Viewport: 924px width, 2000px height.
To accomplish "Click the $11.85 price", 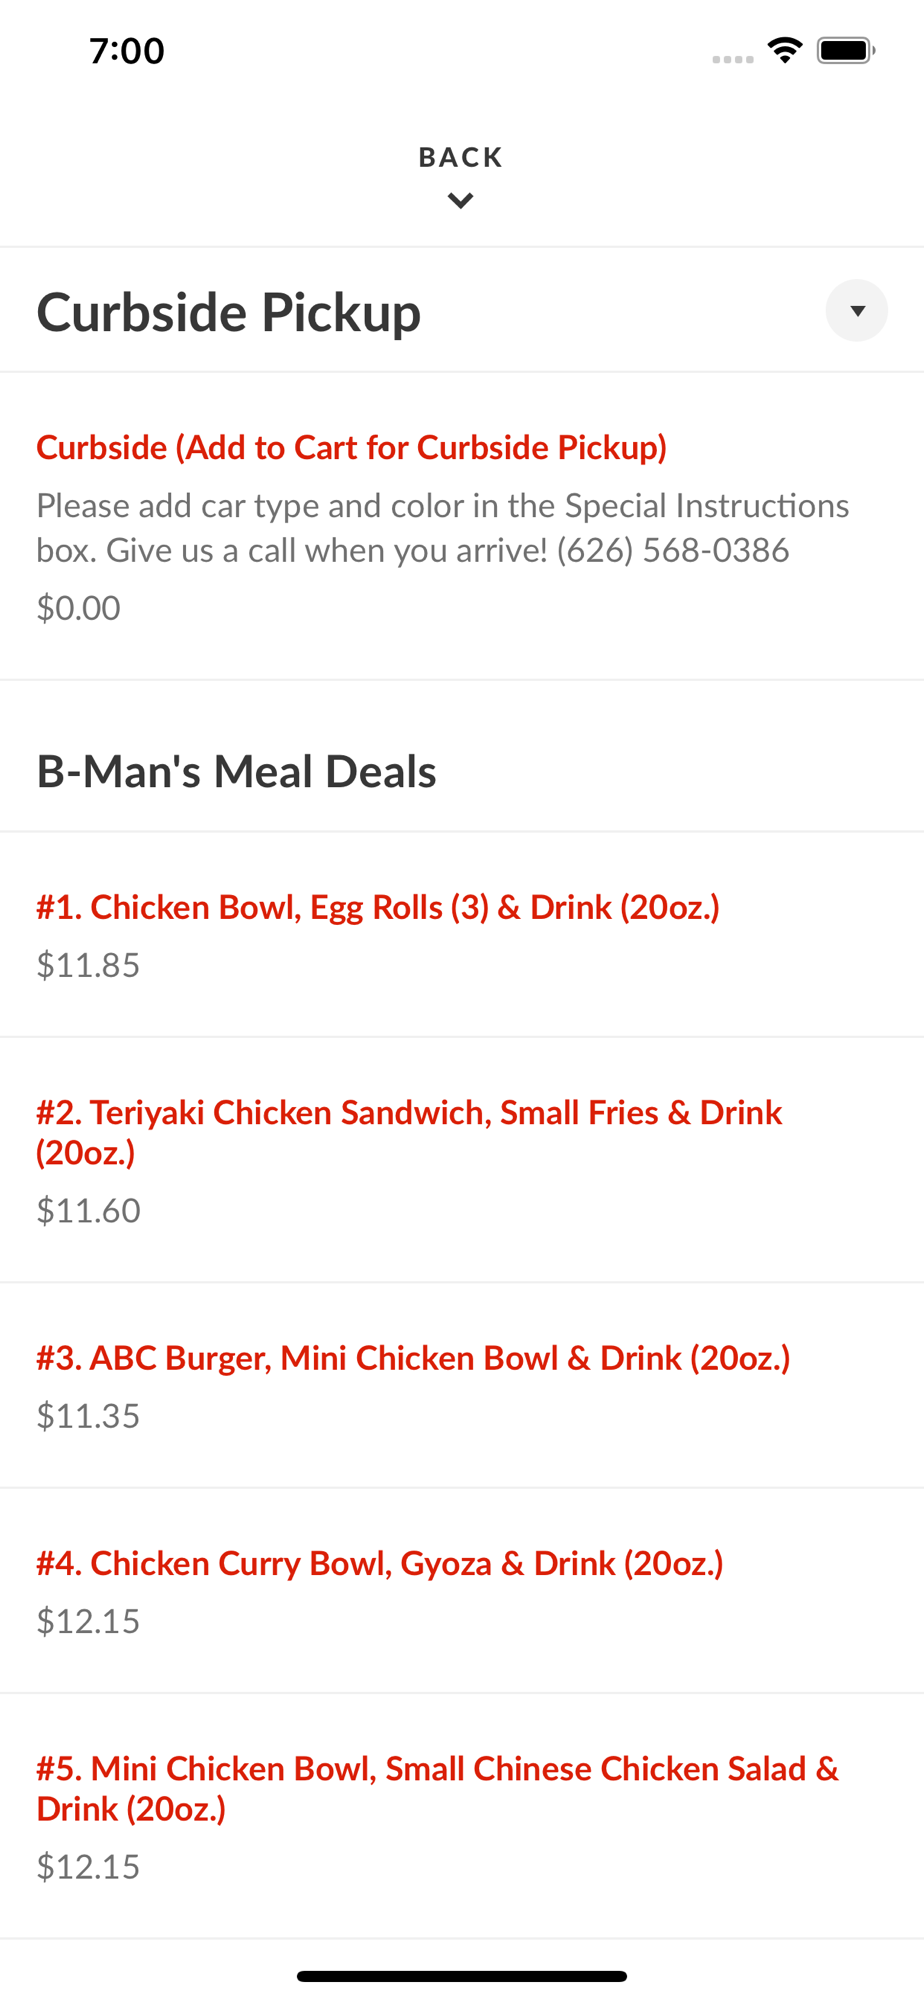I will pos(88,965).
